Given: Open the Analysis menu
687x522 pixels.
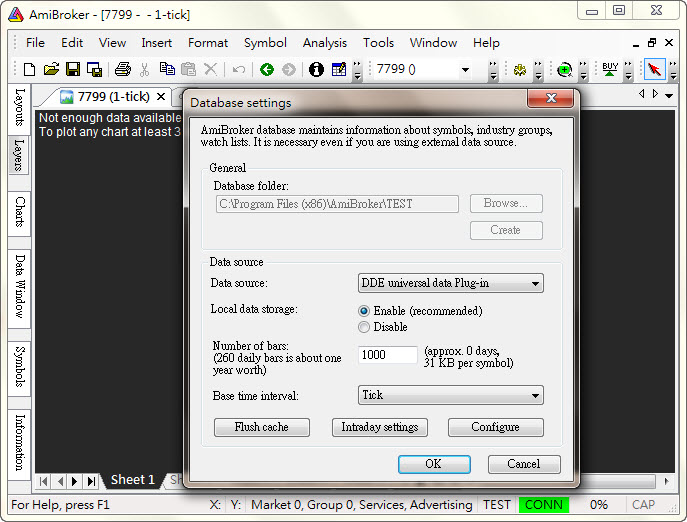Looking at the screenshot, I should click(325, 43).
